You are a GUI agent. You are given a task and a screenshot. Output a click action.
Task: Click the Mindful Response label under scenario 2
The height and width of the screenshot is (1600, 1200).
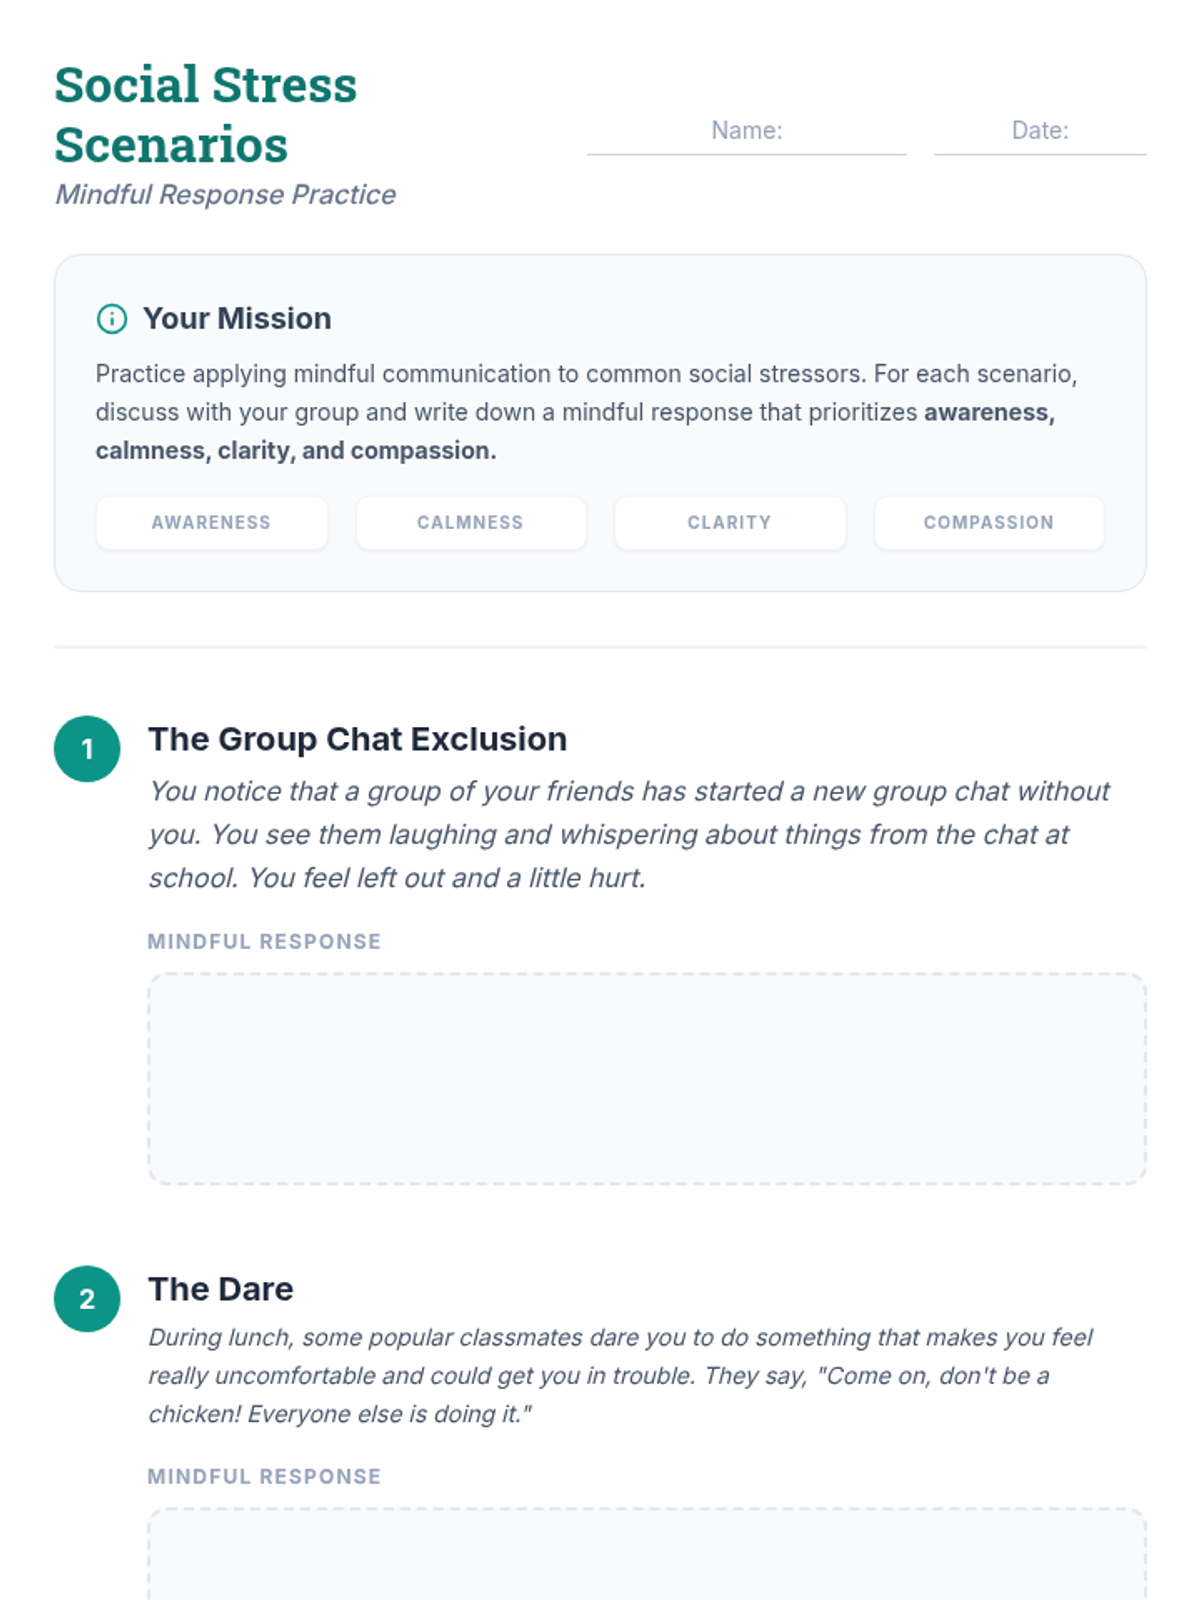(x=264, y=1477)
